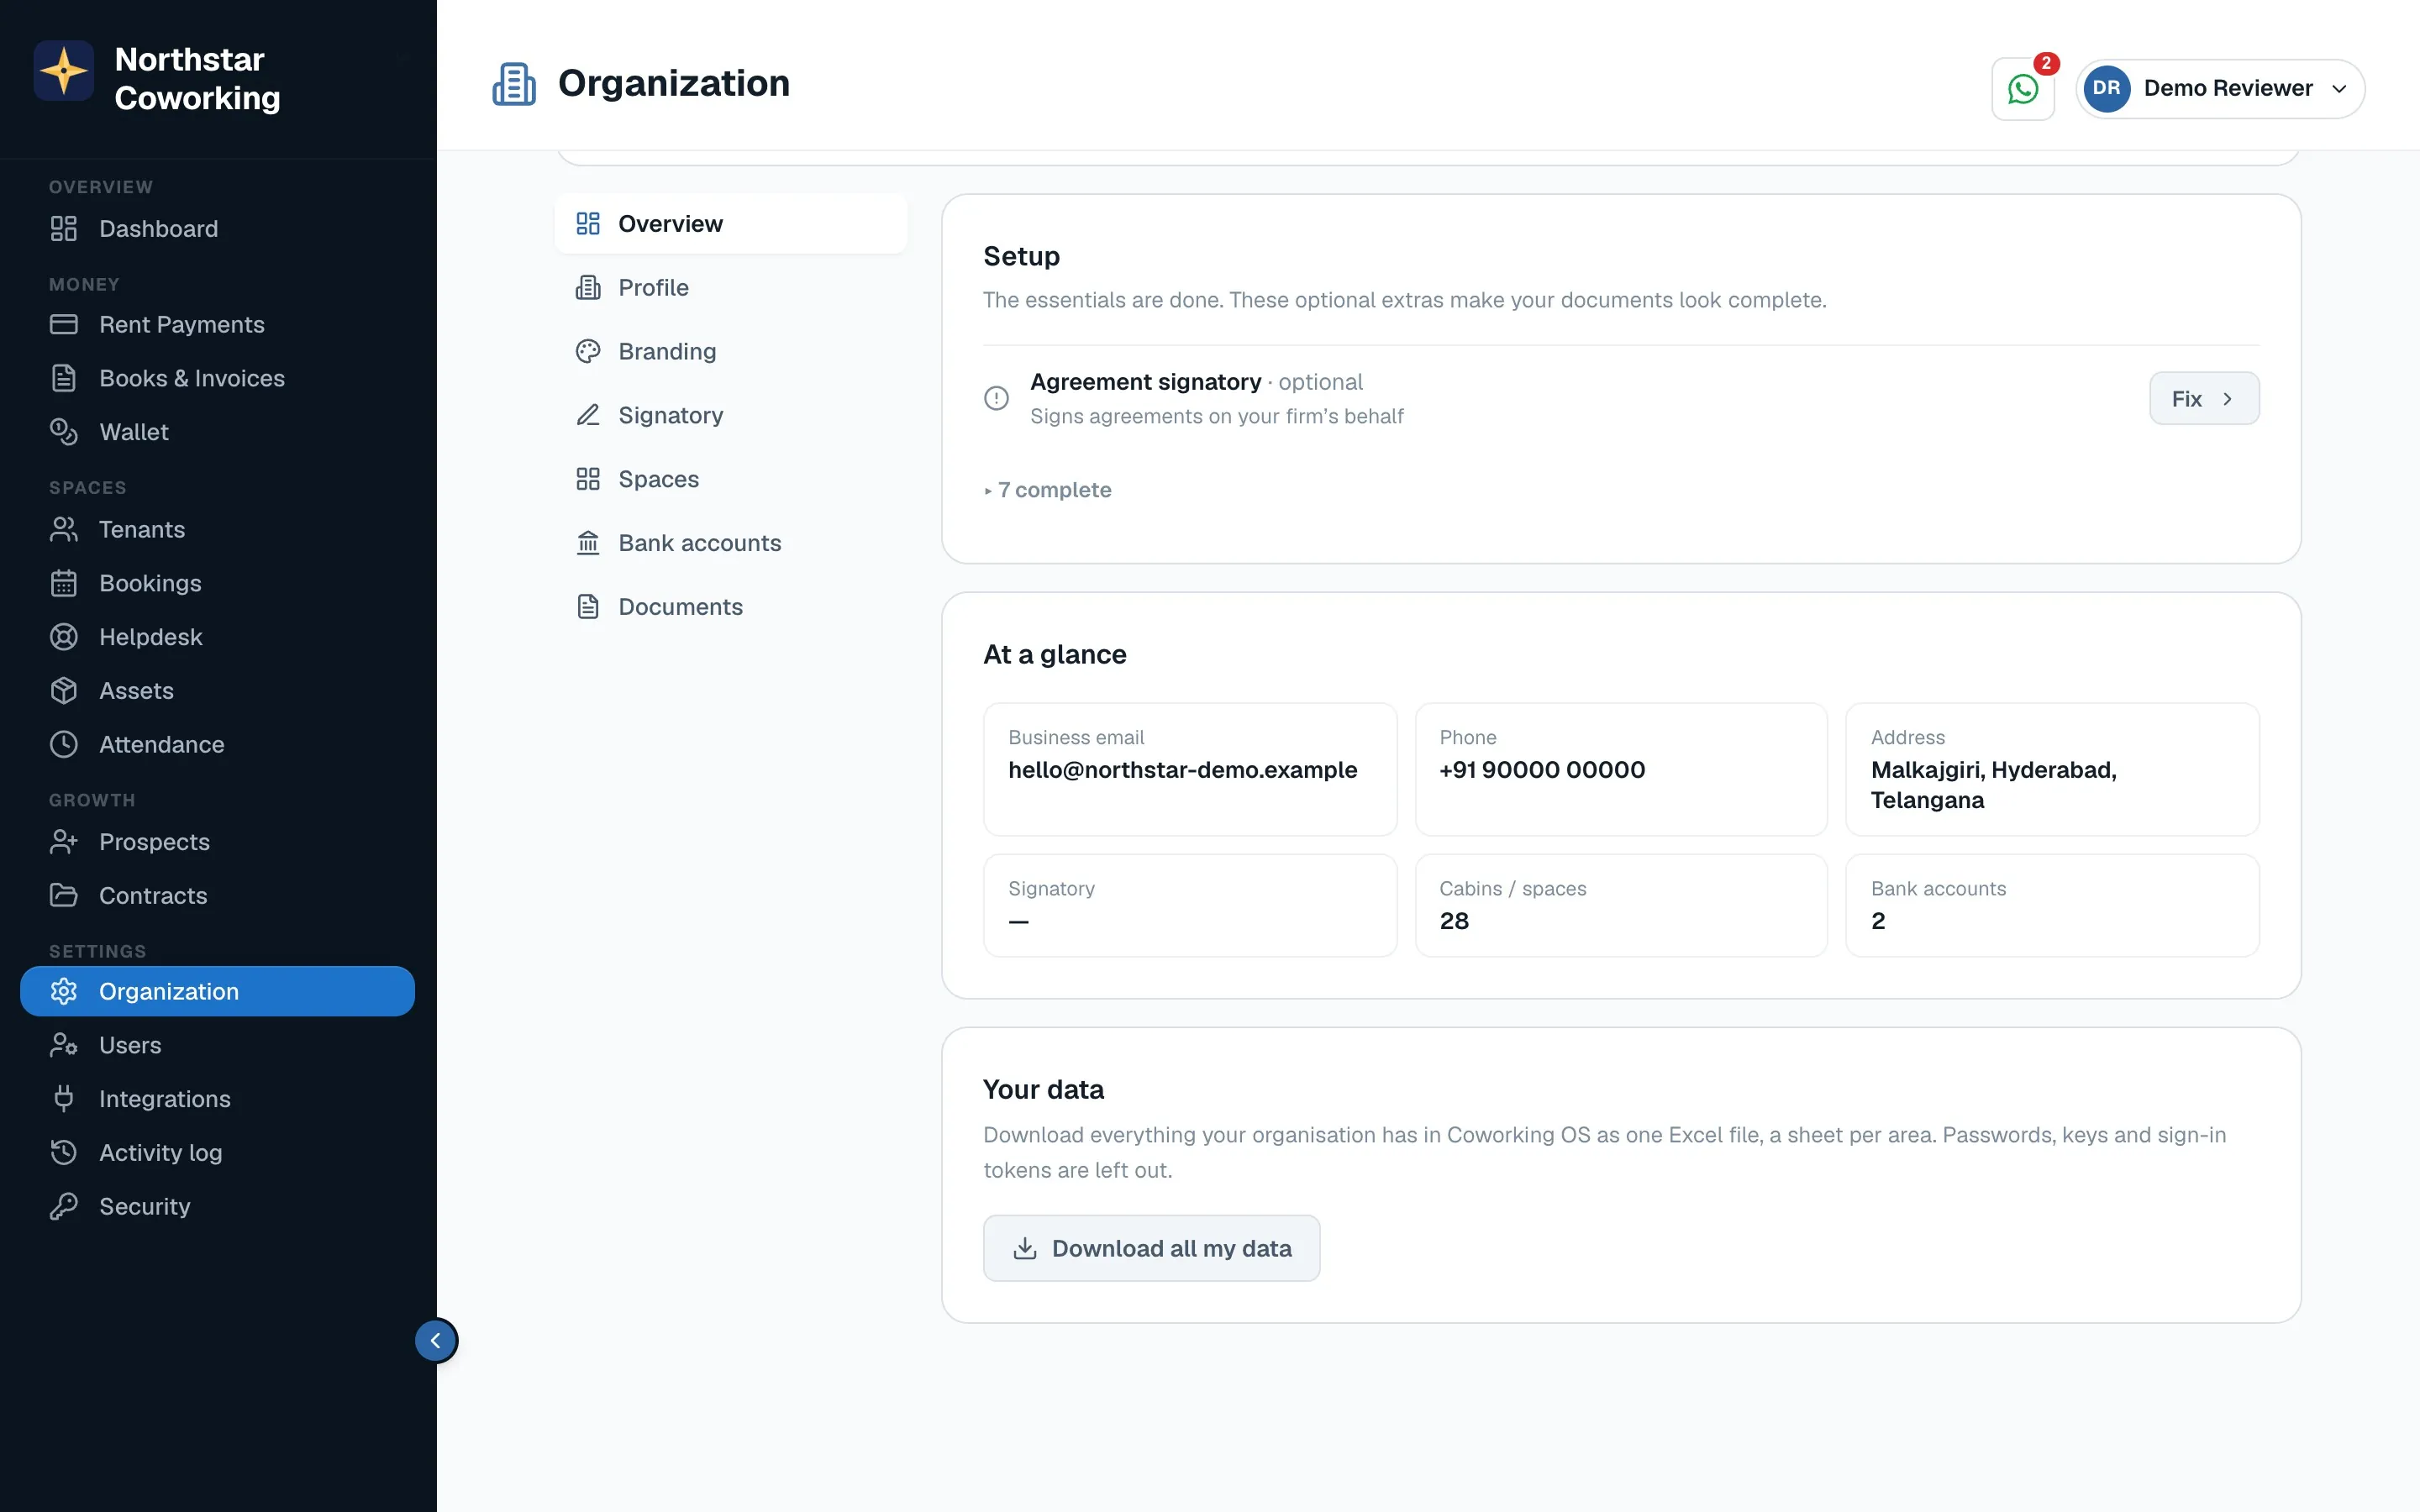This screenshot has width=2420, height=1512.
Task: Open the Documents tab
Action: pyautogui.click(x=731, y=607)
